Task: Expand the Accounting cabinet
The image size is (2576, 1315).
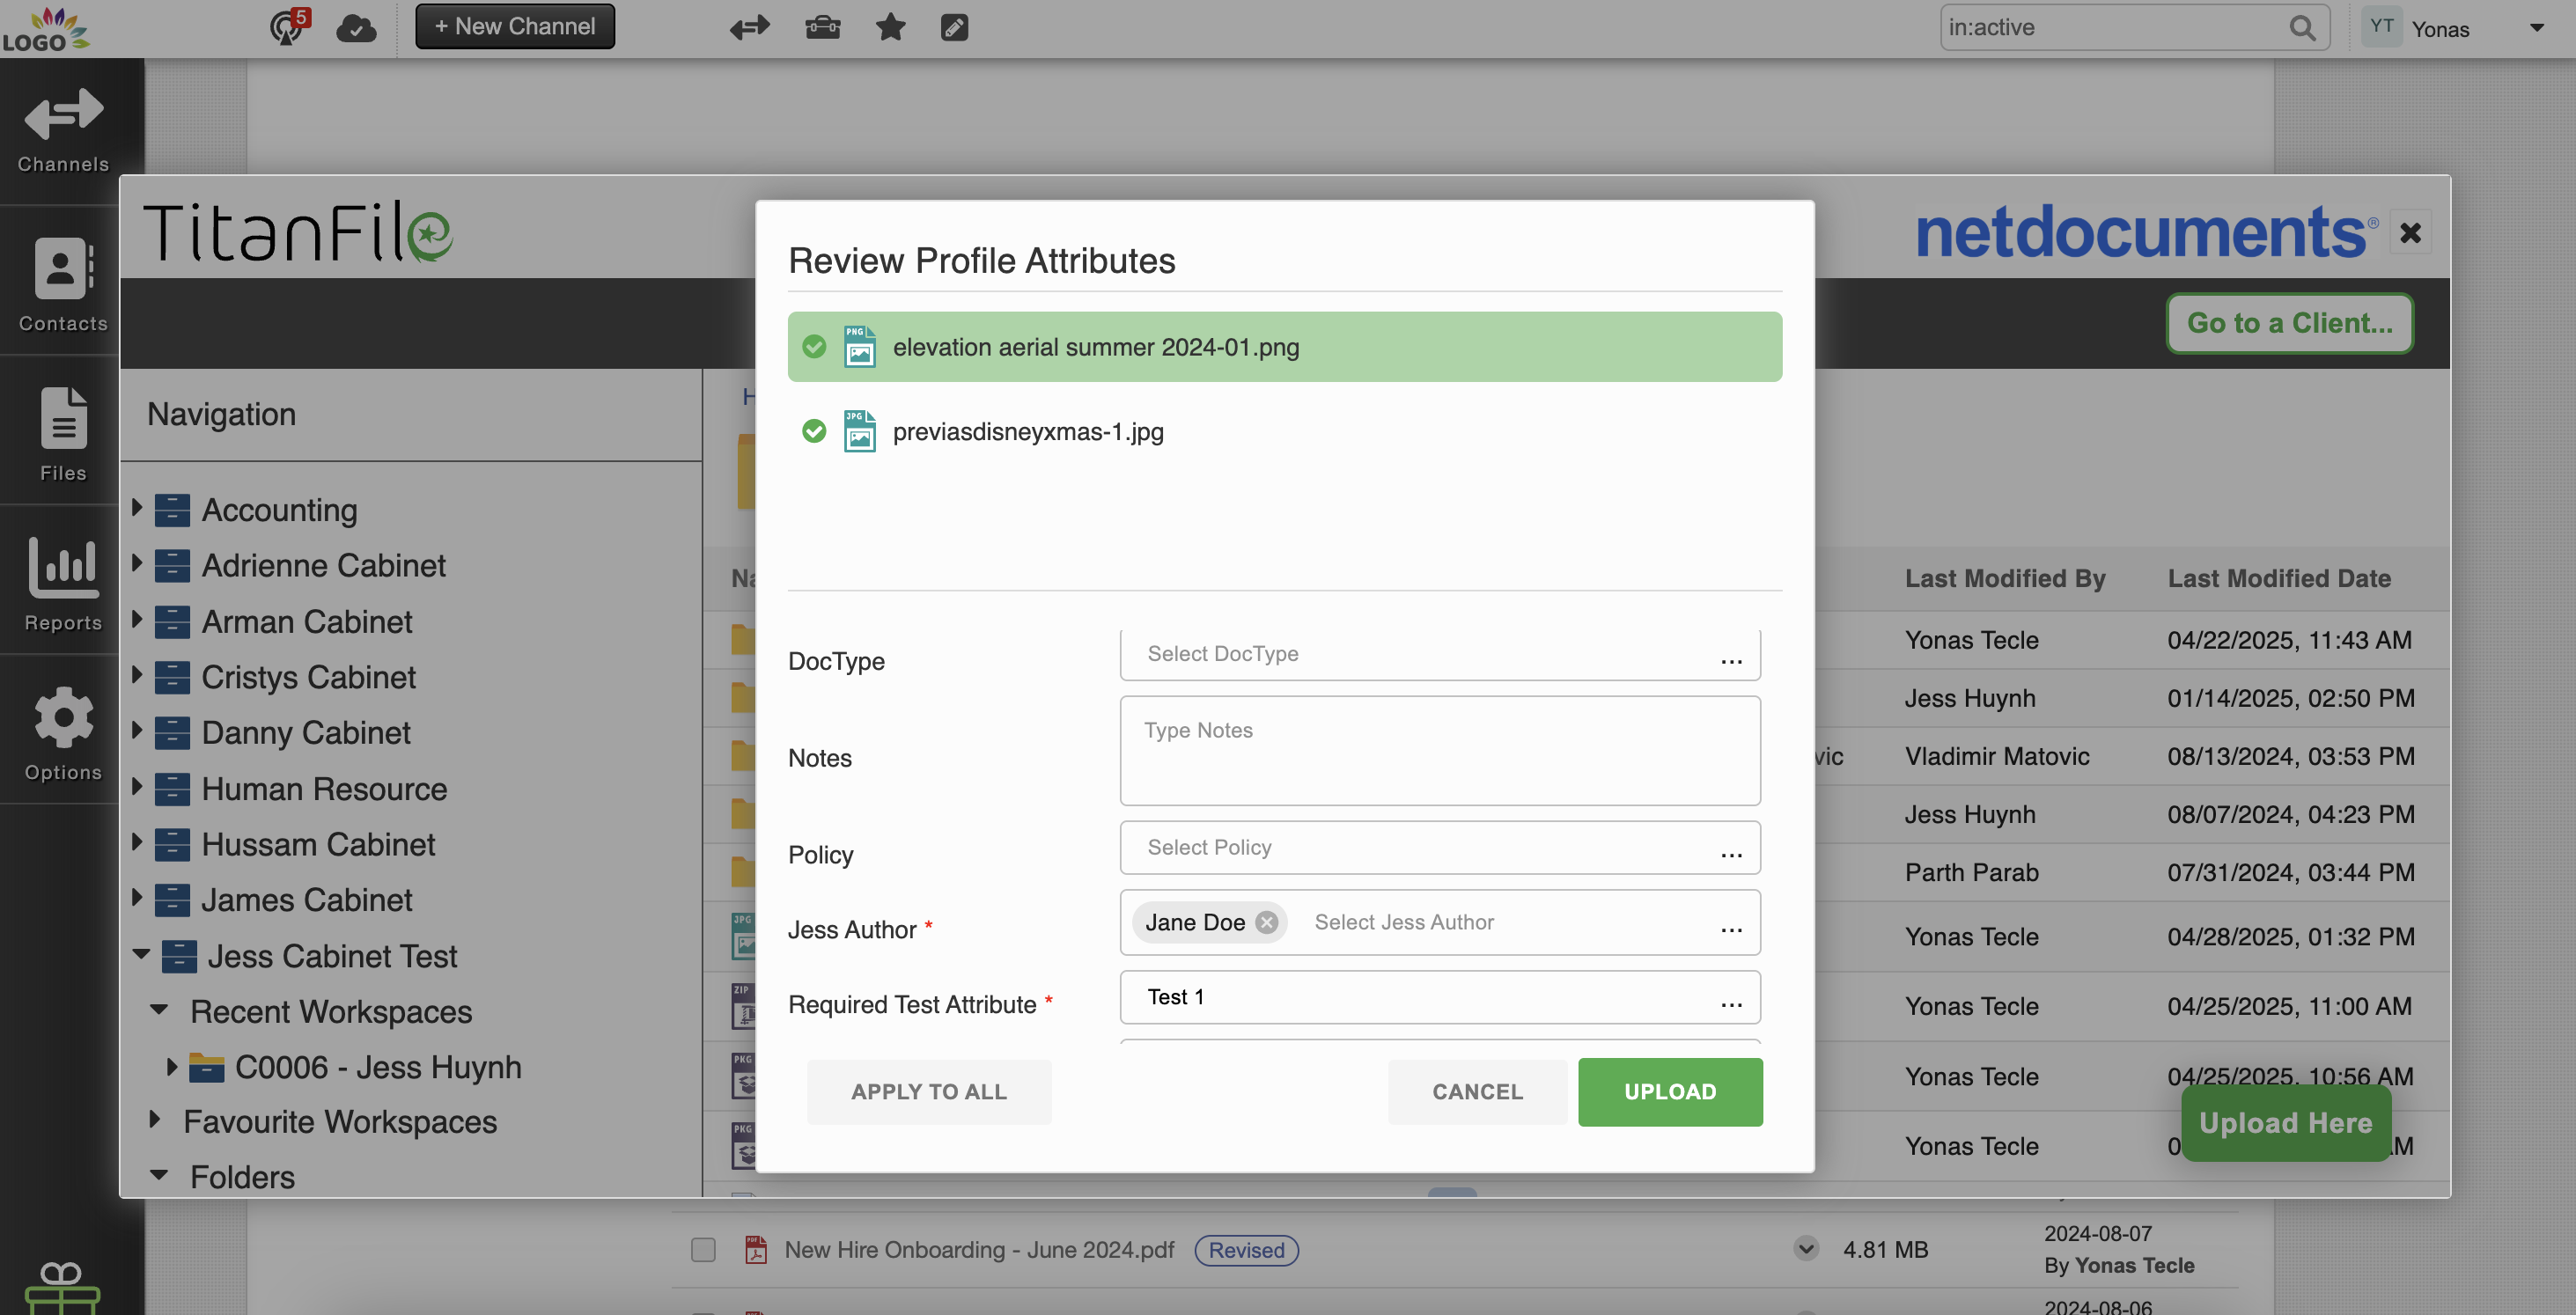Action: click(138, 507)
